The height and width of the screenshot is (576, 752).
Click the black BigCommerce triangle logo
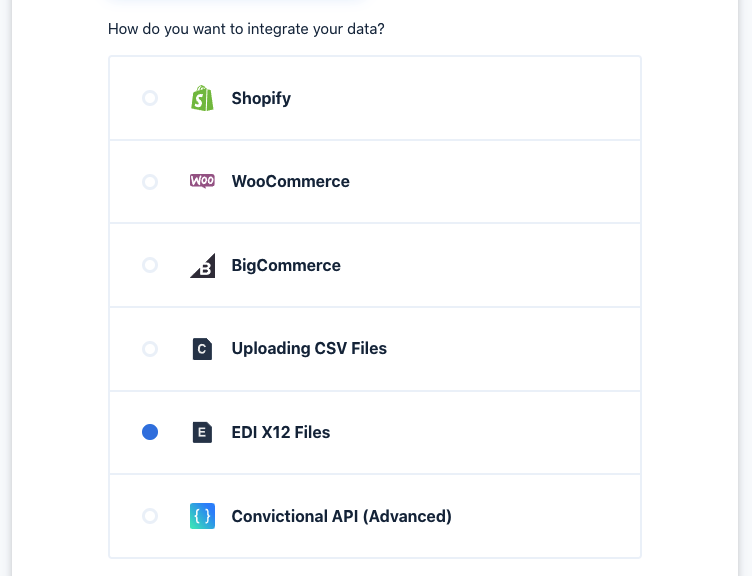202,266
